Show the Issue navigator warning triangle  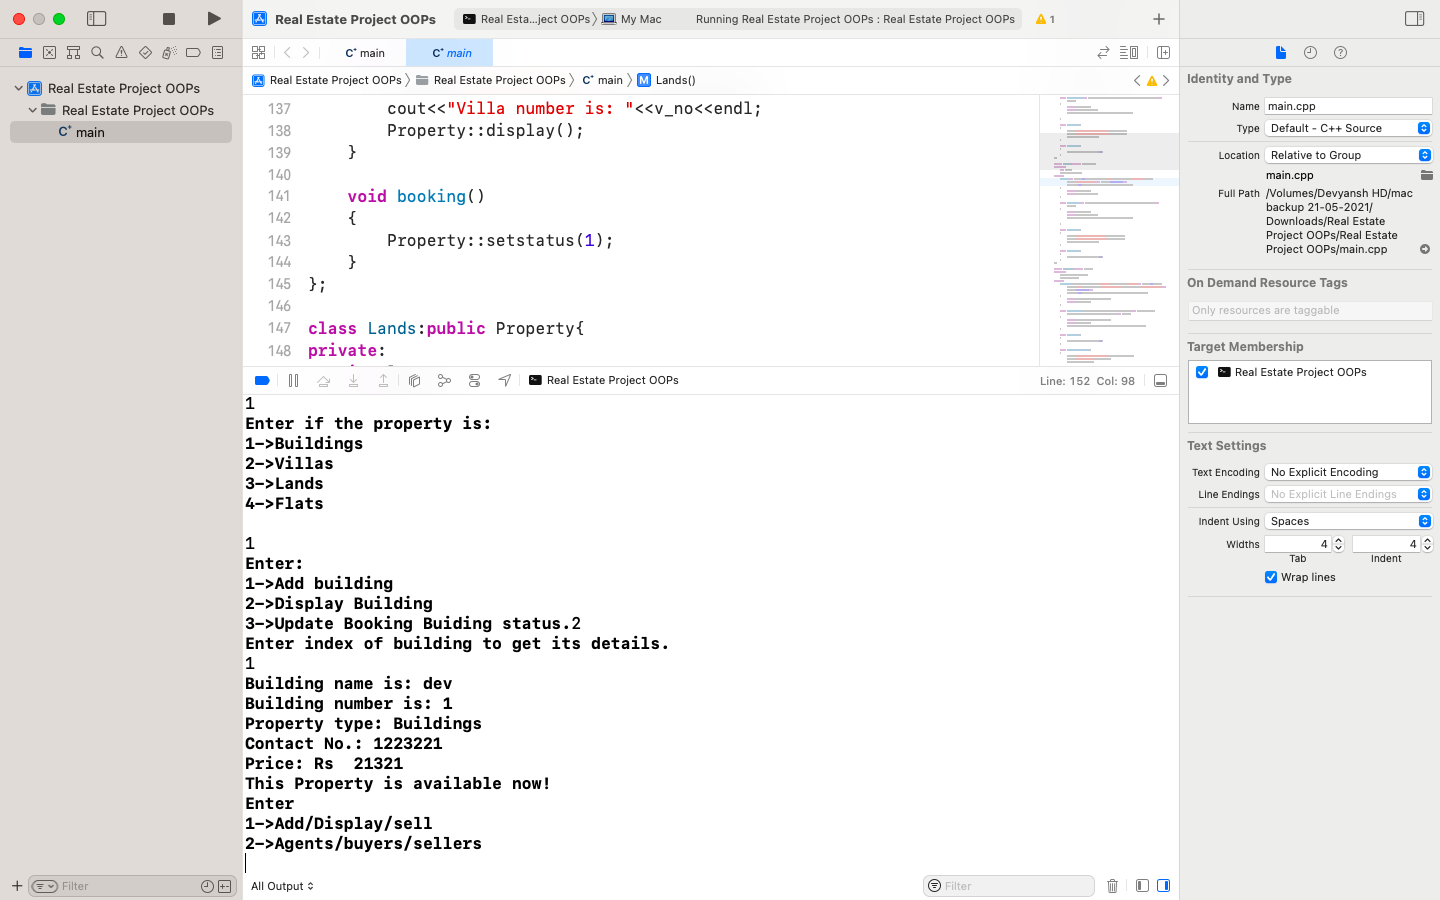click(120, 52)
